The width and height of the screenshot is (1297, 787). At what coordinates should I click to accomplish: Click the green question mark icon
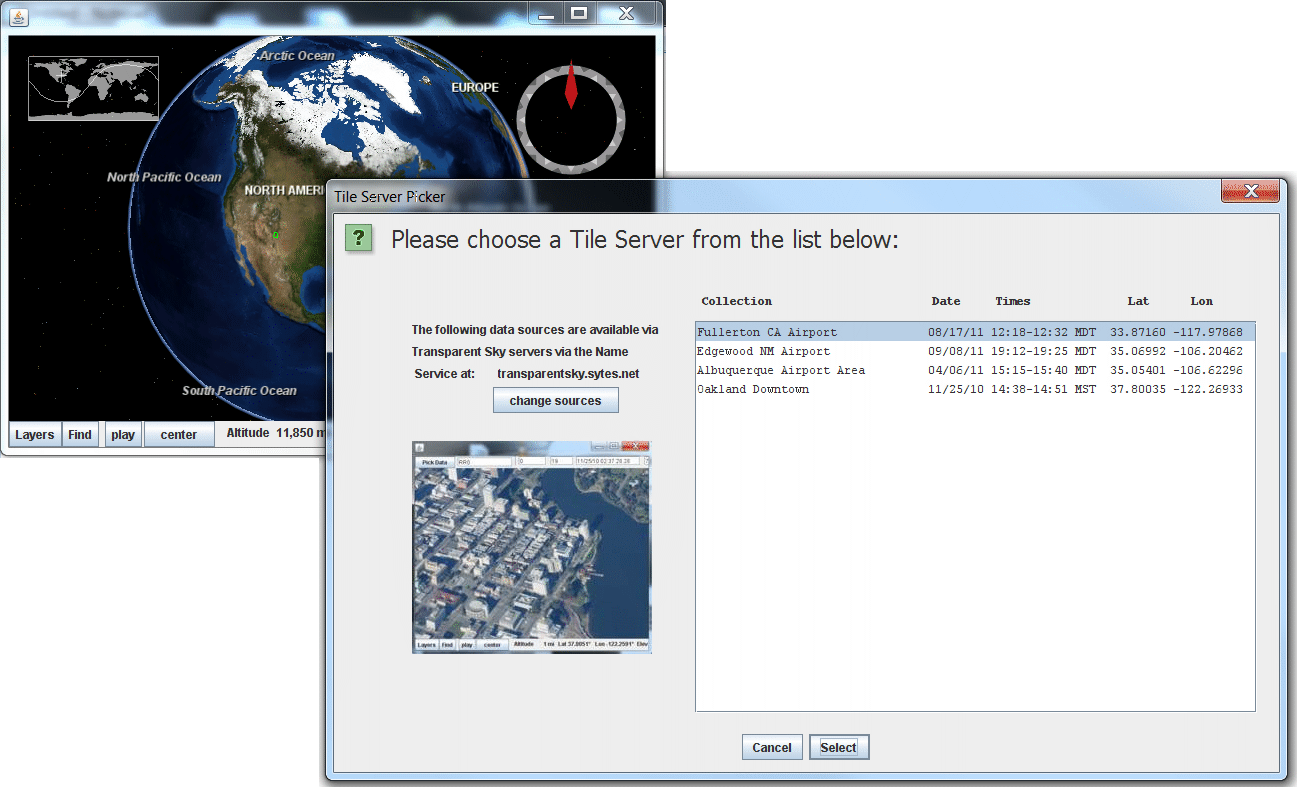point(359,238)
